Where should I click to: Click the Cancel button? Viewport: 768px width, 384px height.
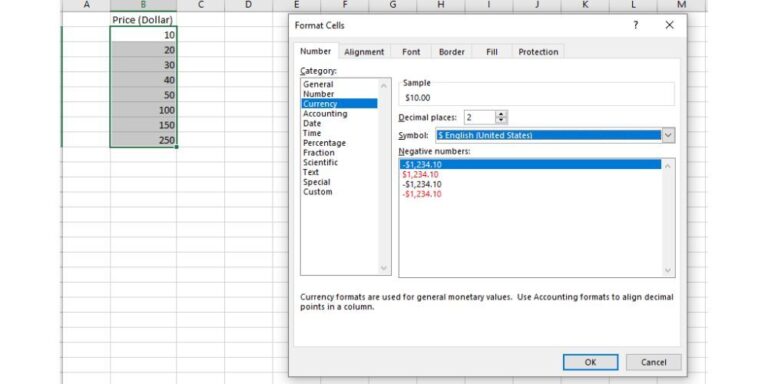click(653, 362)
